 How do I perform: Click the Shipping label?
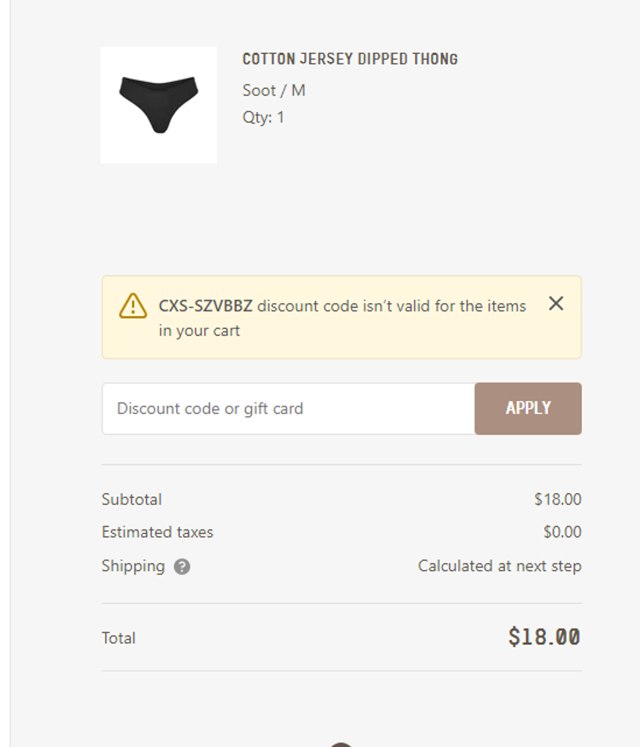click(x=133, y=566)
